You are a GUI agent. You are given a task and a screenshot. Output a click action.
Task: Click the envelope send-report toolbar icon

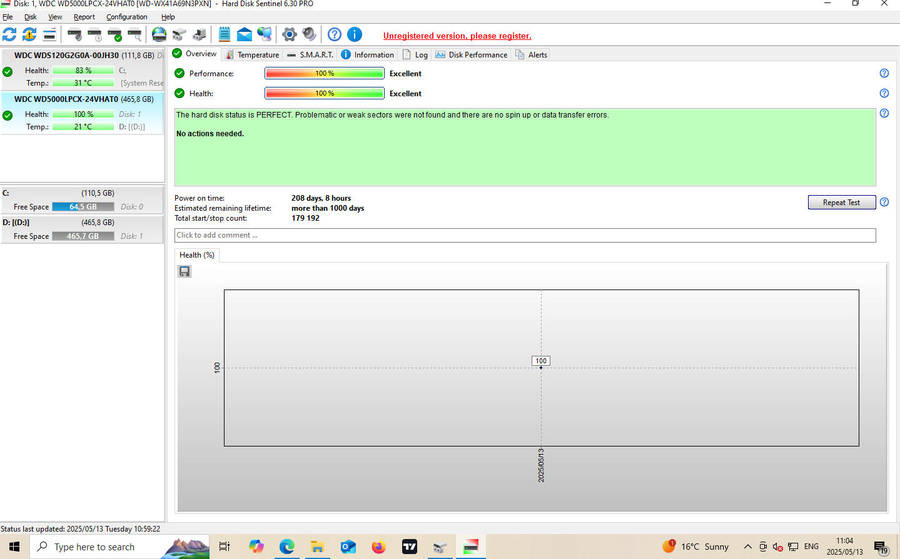[x=244, y=35]
